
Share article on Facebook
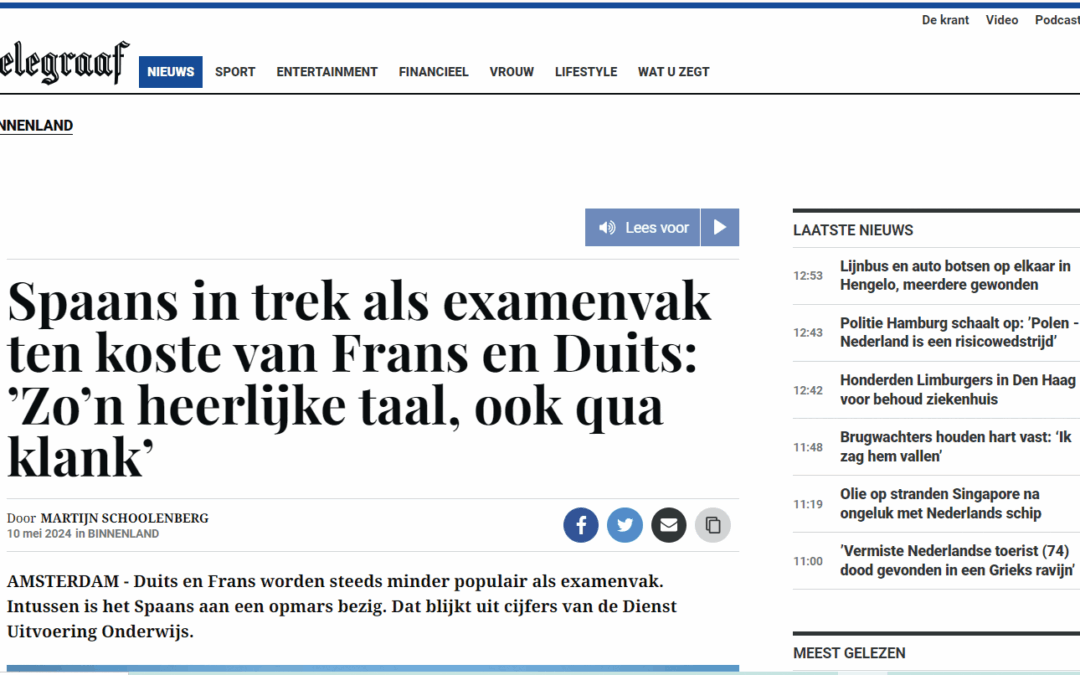(x=581, y=525)
